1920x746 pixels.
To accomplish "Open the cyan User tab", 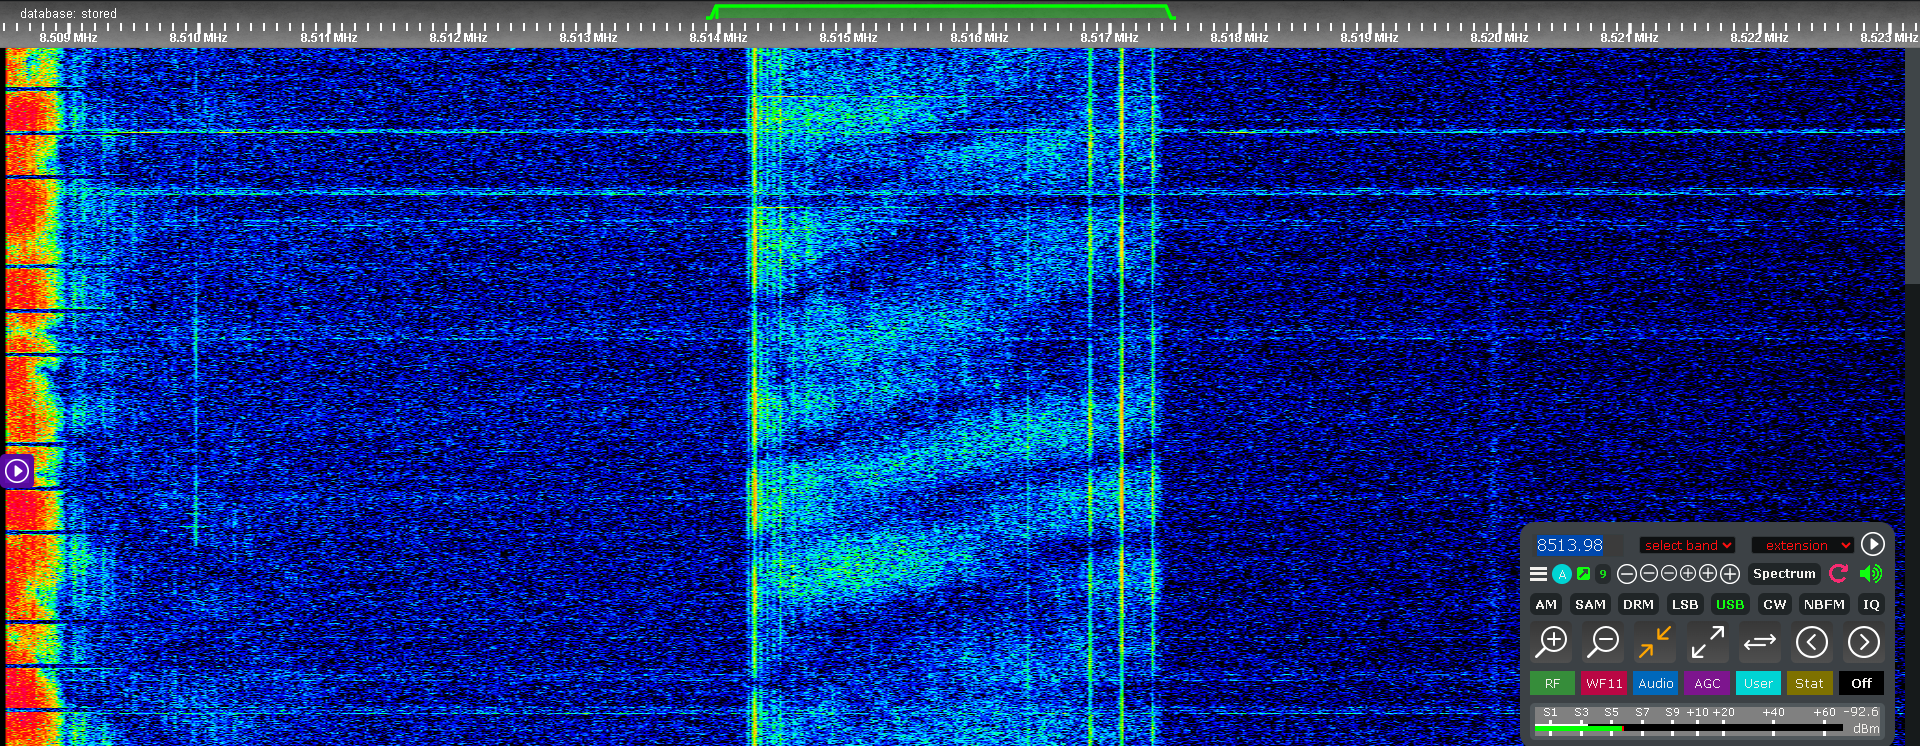I will click(x=1758, y=683).
